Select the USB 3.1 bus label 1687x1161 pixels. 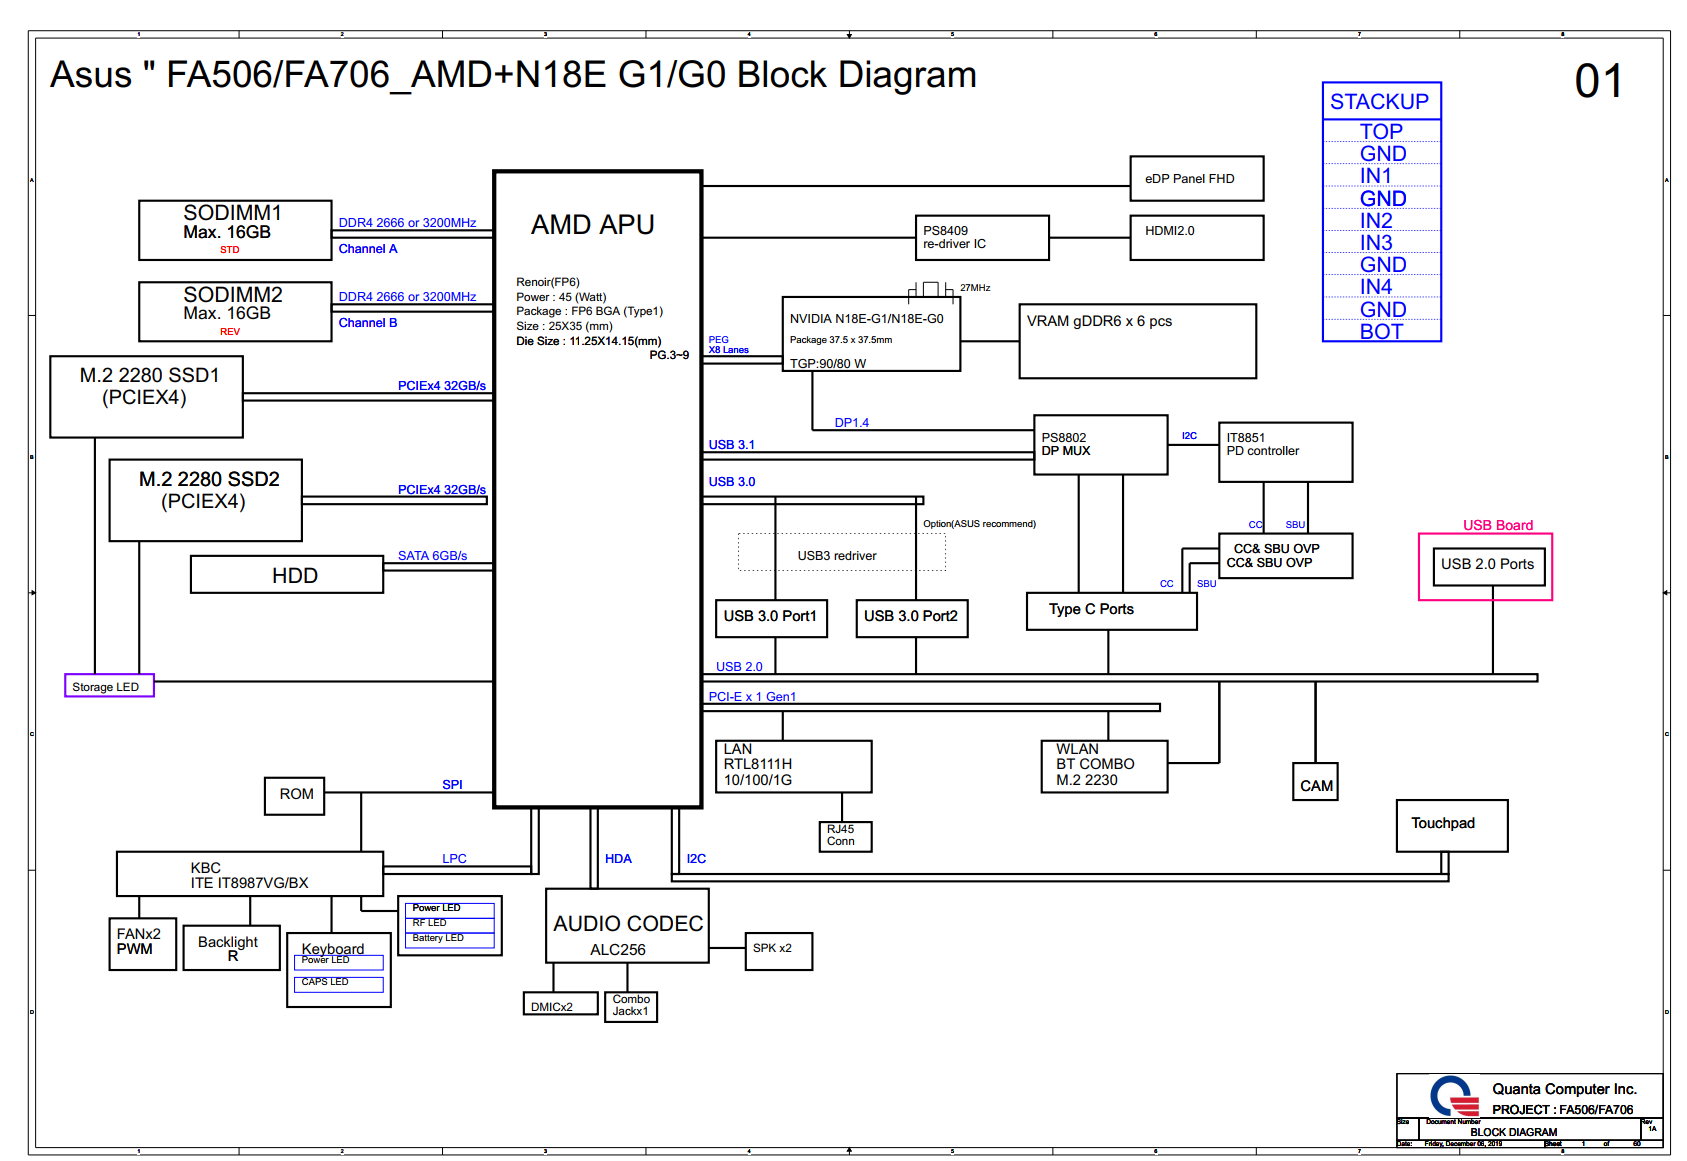[x=731, y=445]
